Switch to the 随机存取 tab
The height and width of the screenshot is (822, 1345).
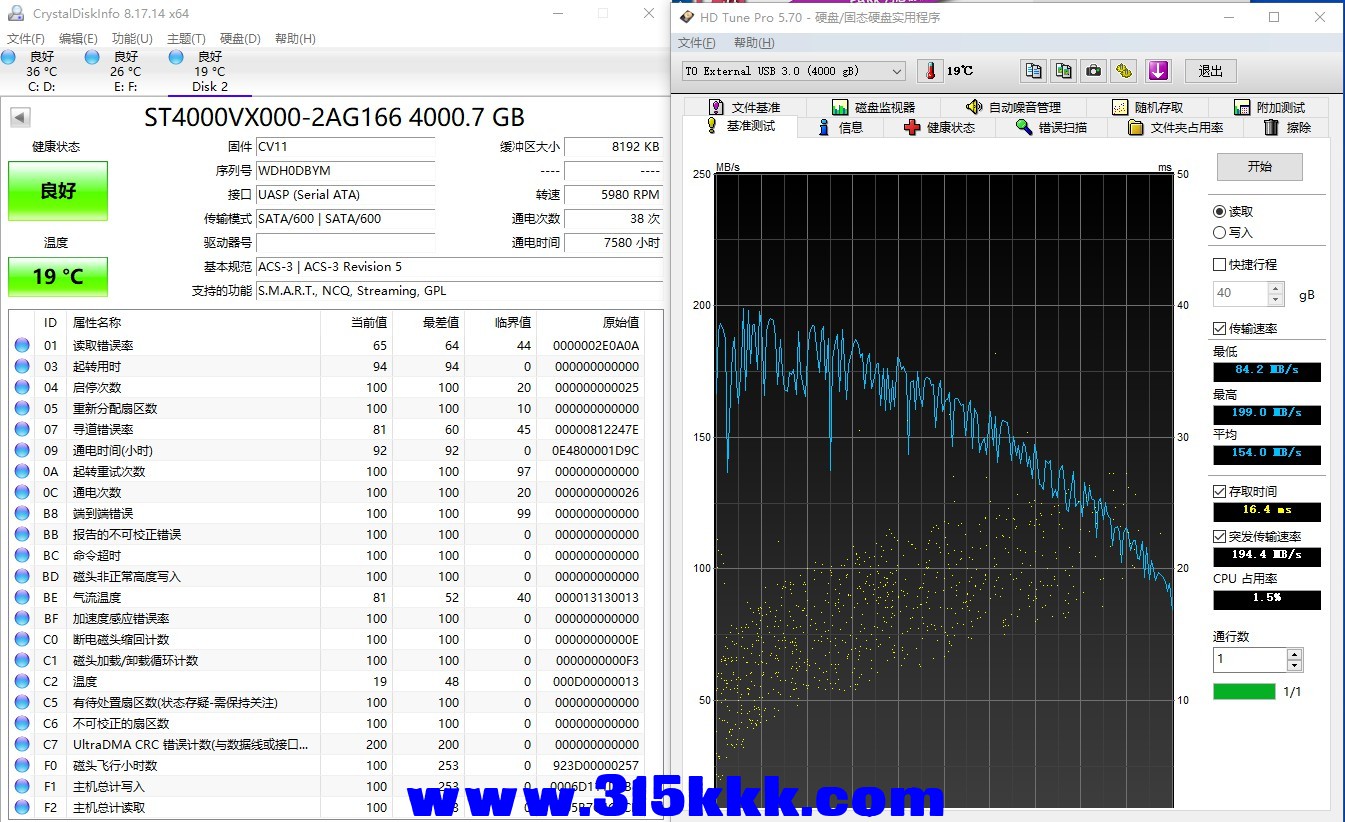tap(1147, 107)
